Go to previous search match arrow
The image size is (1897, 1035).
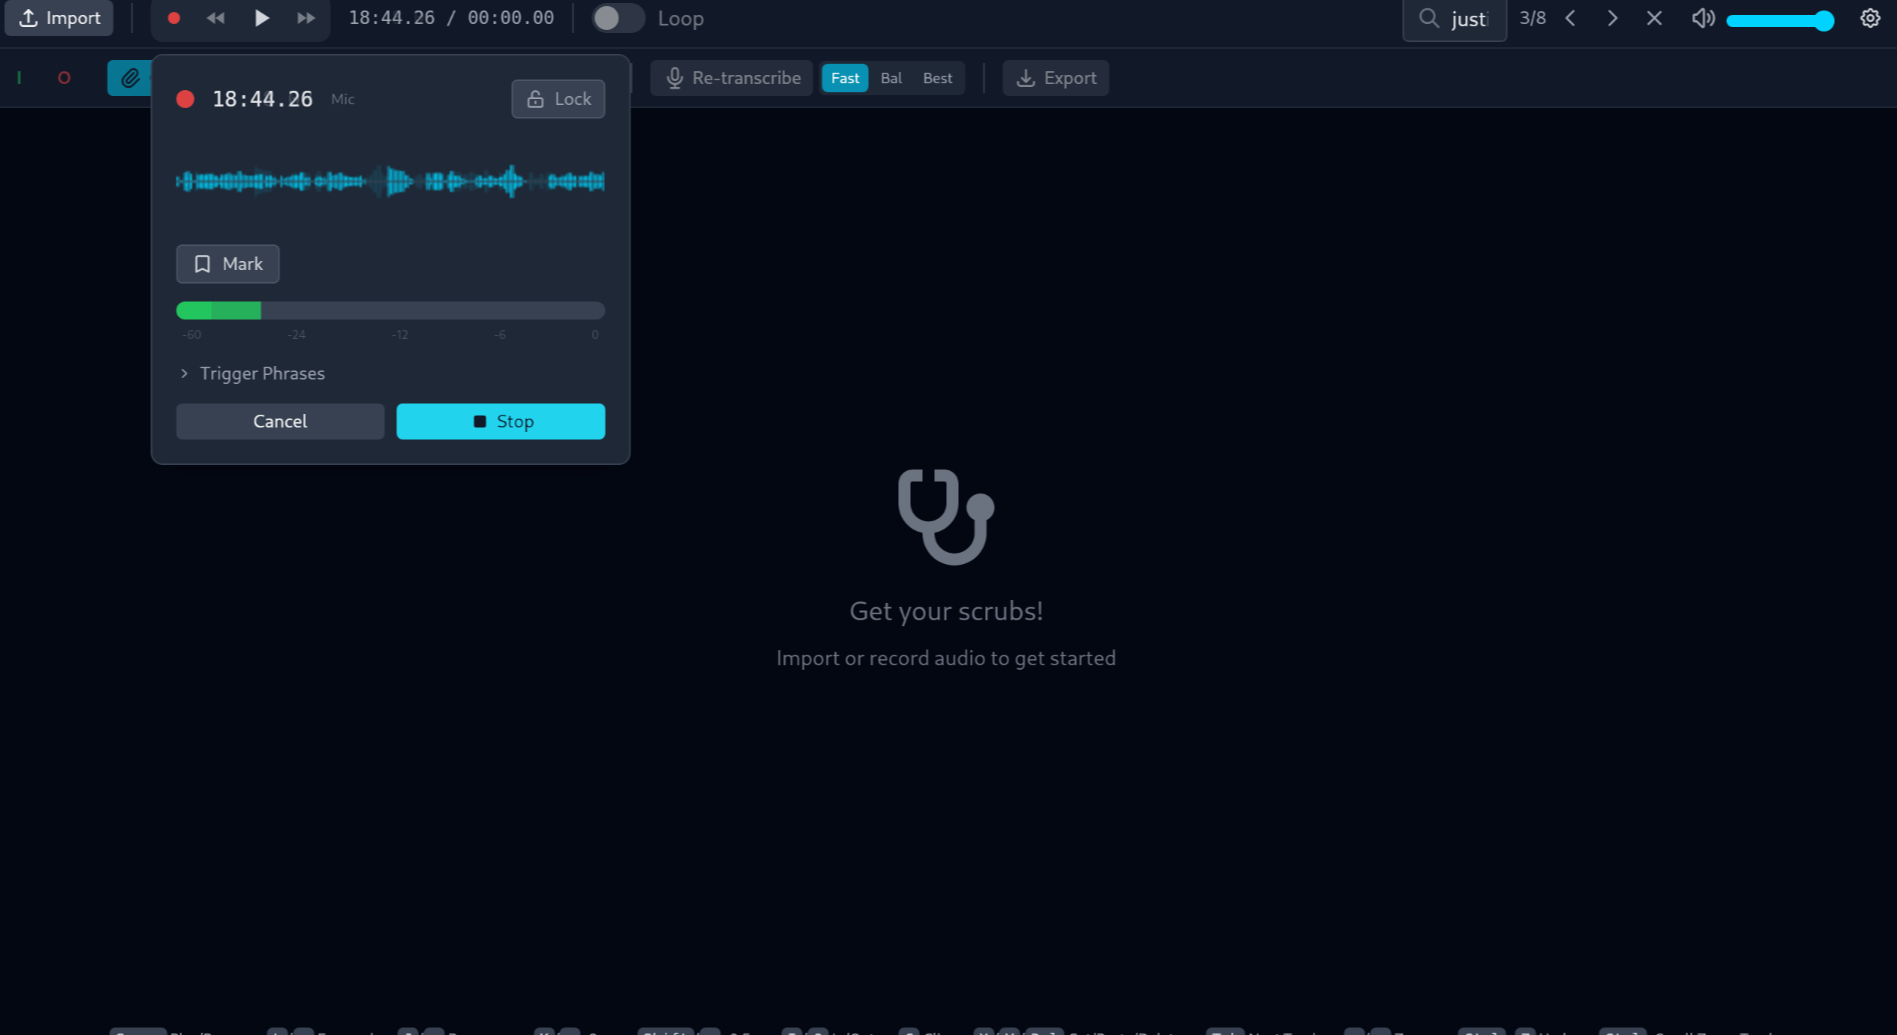[x=1570, y=18]
